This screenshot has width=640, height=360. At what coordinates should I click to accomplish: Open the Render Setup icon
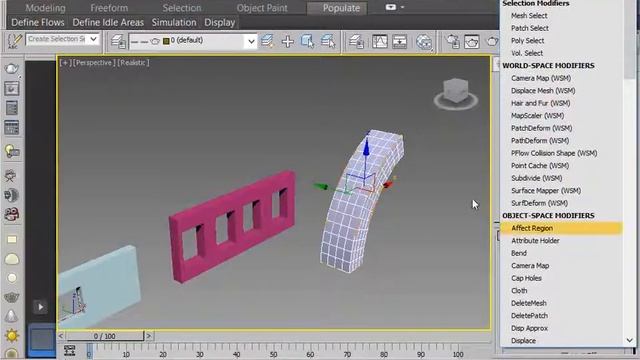point(453,41)
